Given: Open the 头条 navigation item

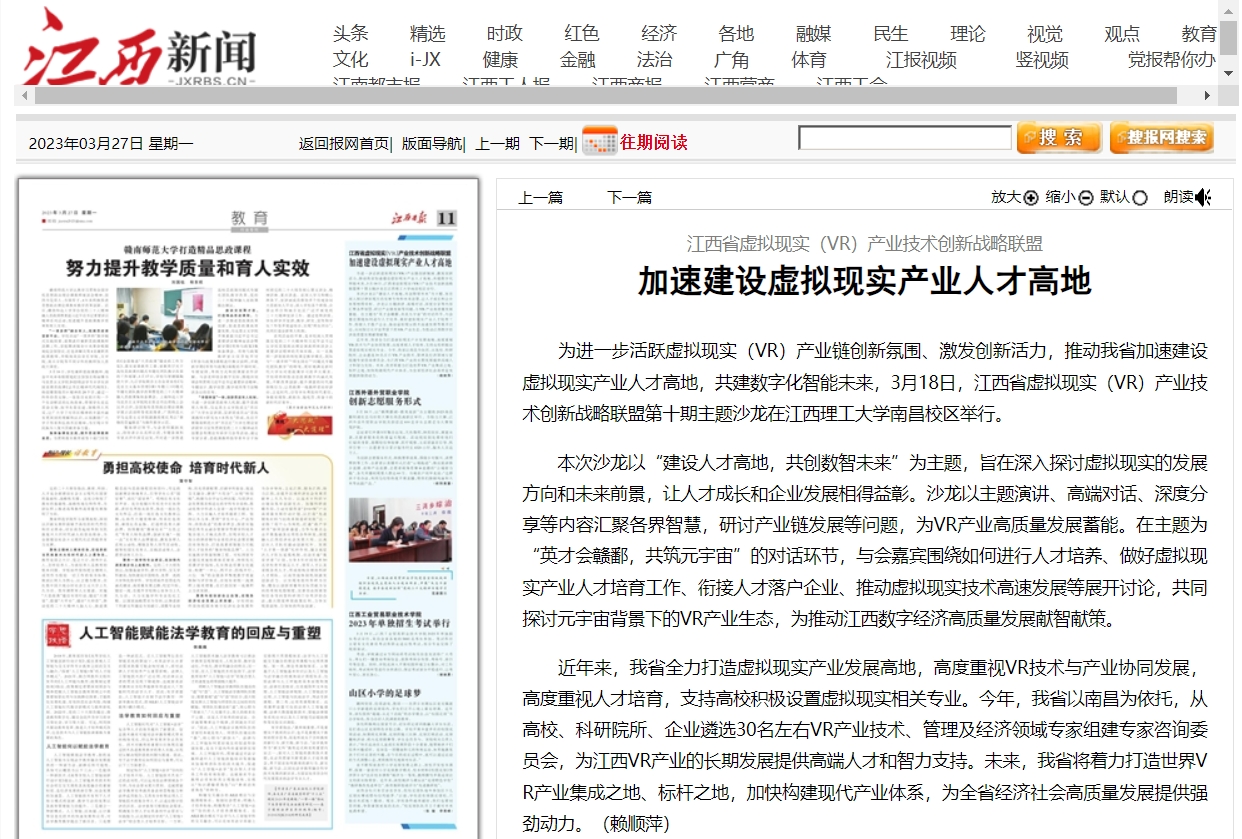Looking at the screenshot, I should click(350, 34).
